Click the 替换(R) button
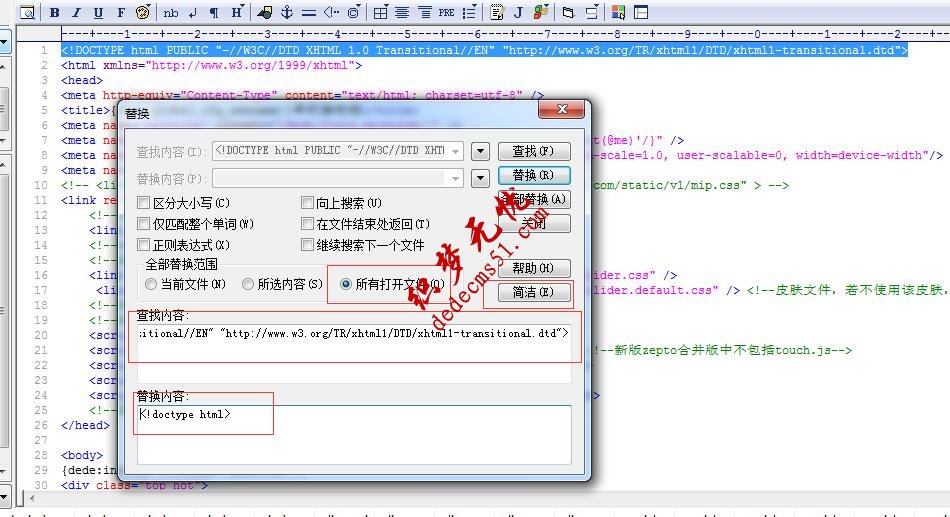950x517 pixels. [x=534, y=175]
